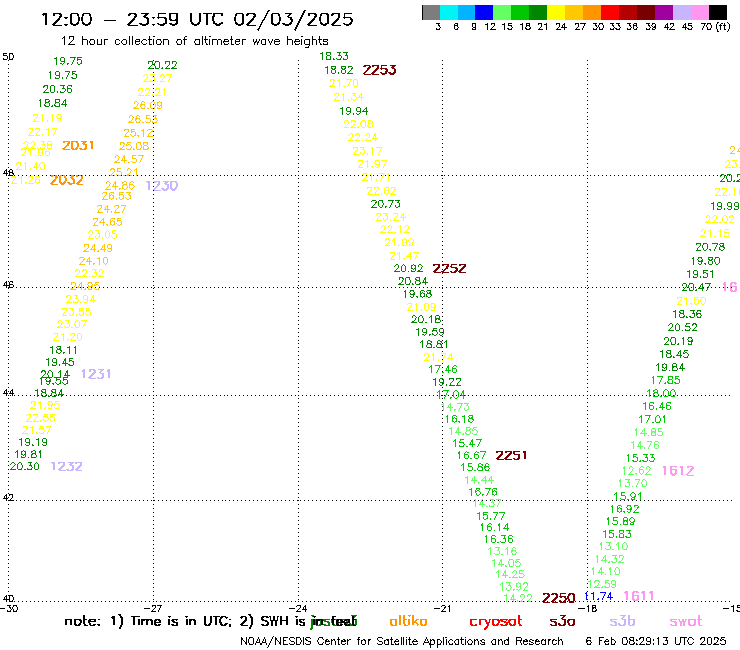Click the altika time label 2032

click(x=67, y=180)
